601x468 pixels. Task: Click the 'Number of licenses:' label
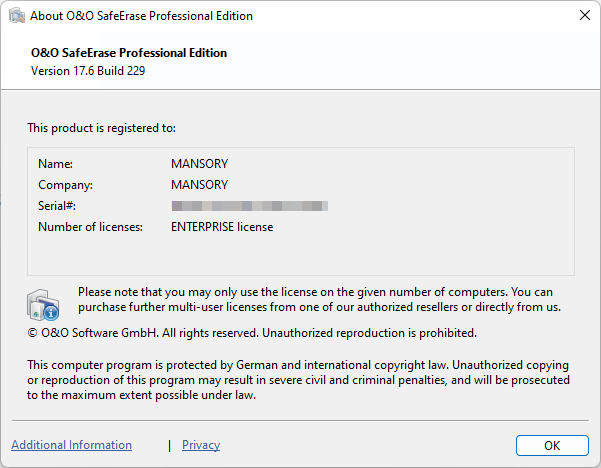click(x=90, y=227)
